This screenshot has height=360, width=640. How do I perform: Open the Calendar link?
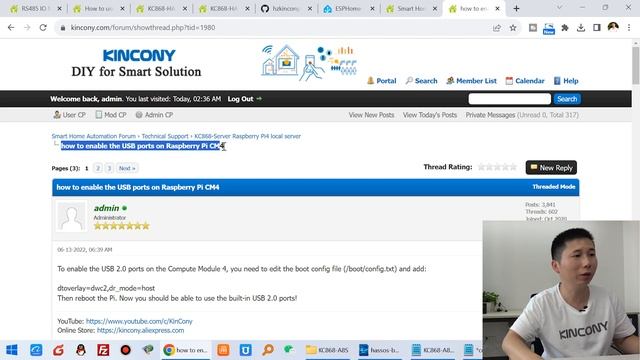[525, 81]
